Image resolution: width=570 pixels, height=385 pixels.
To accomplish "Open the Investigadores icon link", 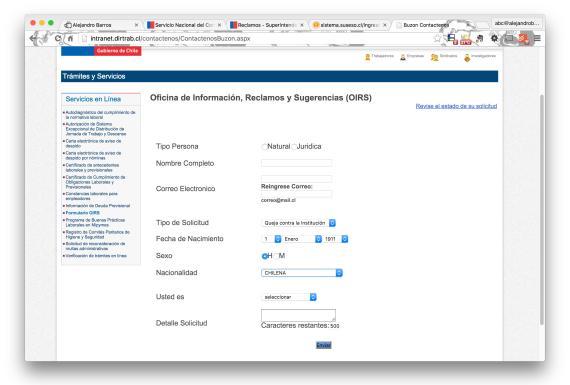I will tap(480, 57).
